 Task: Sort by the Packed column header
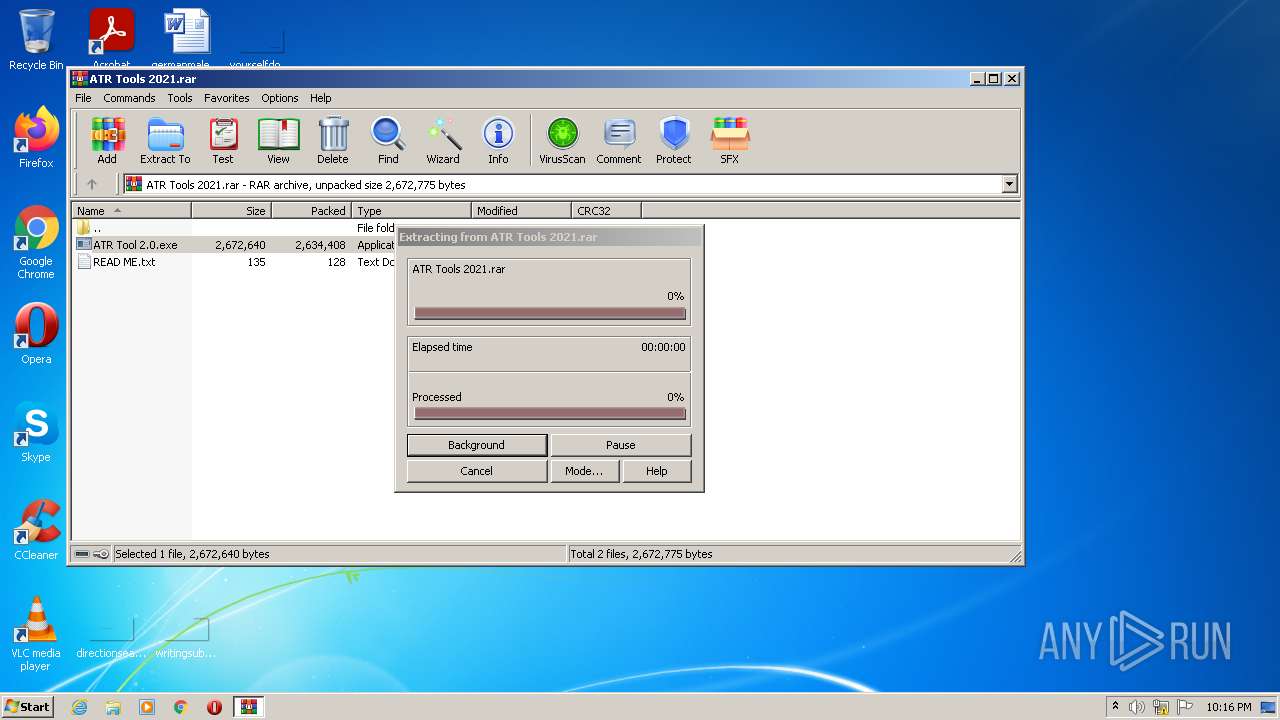[x=311, y=211]
